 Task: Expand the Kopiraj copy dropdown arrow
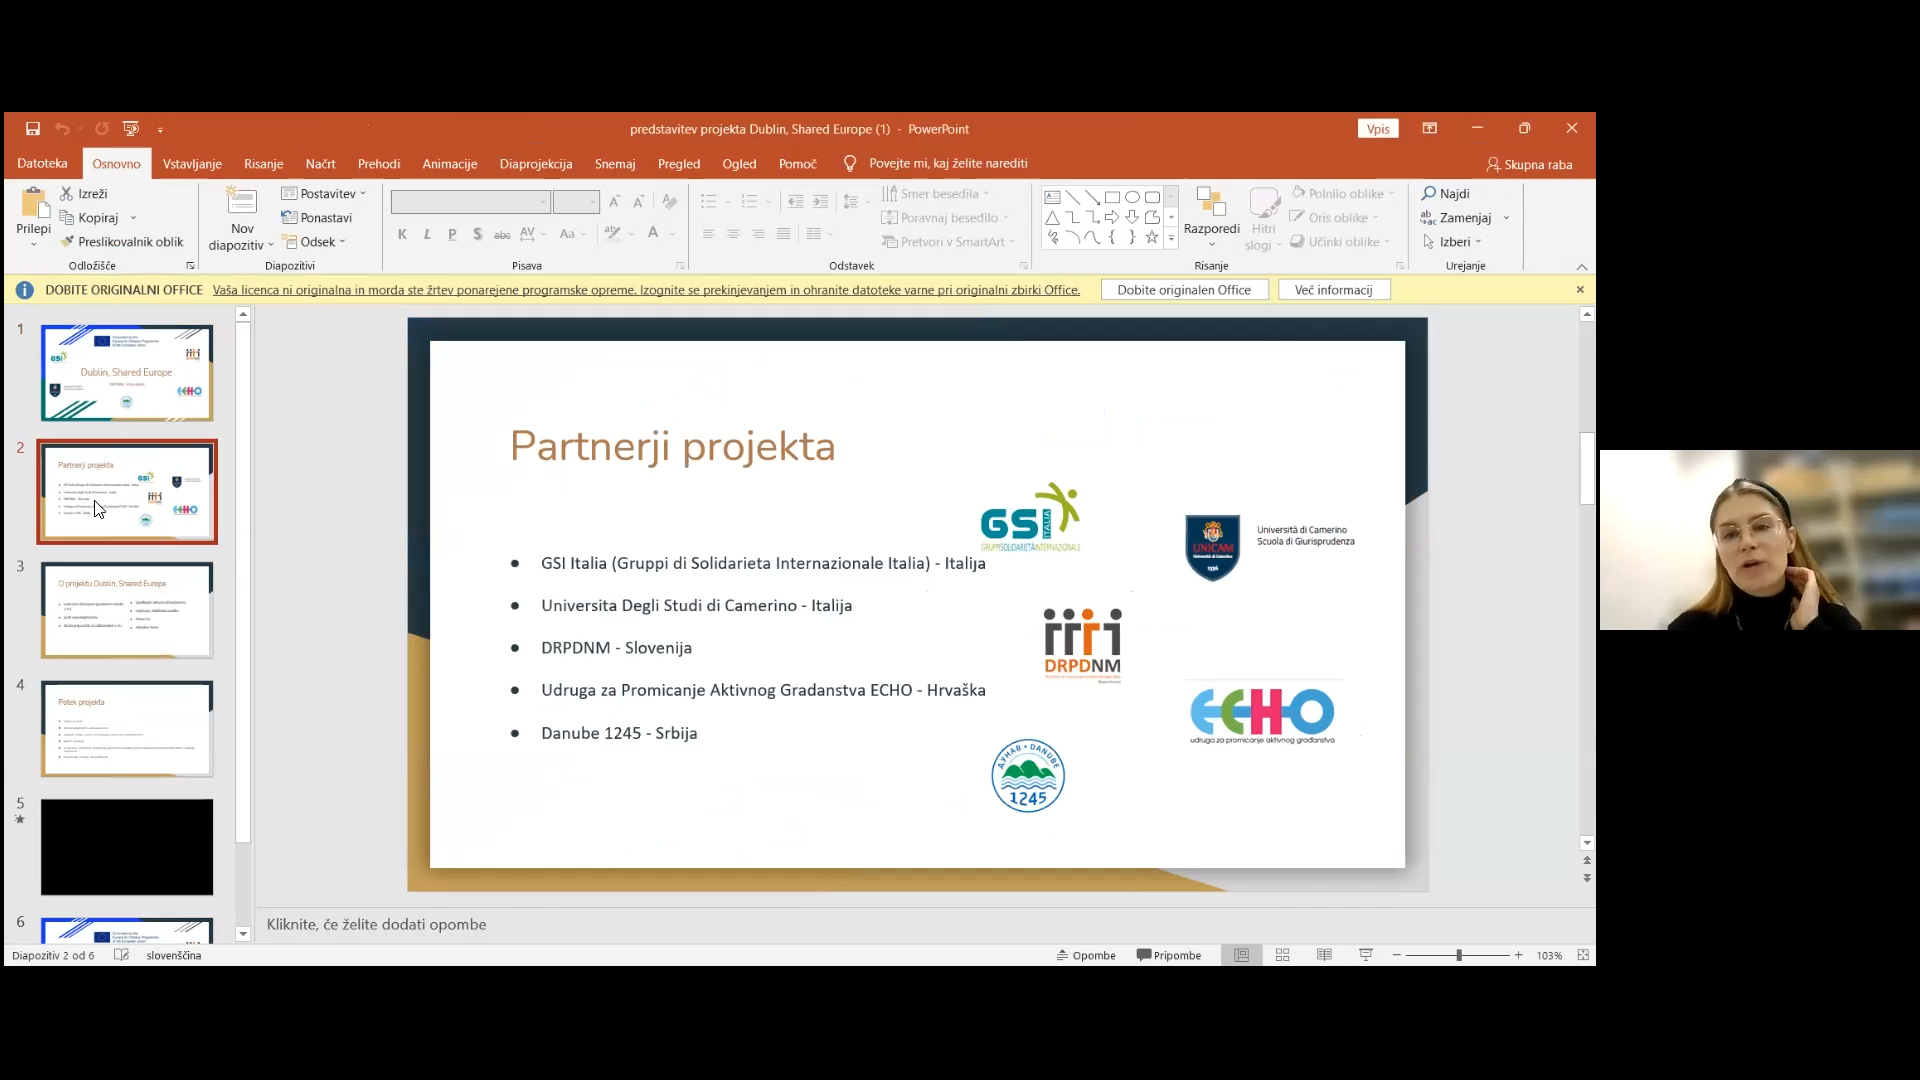click(133, 218)
